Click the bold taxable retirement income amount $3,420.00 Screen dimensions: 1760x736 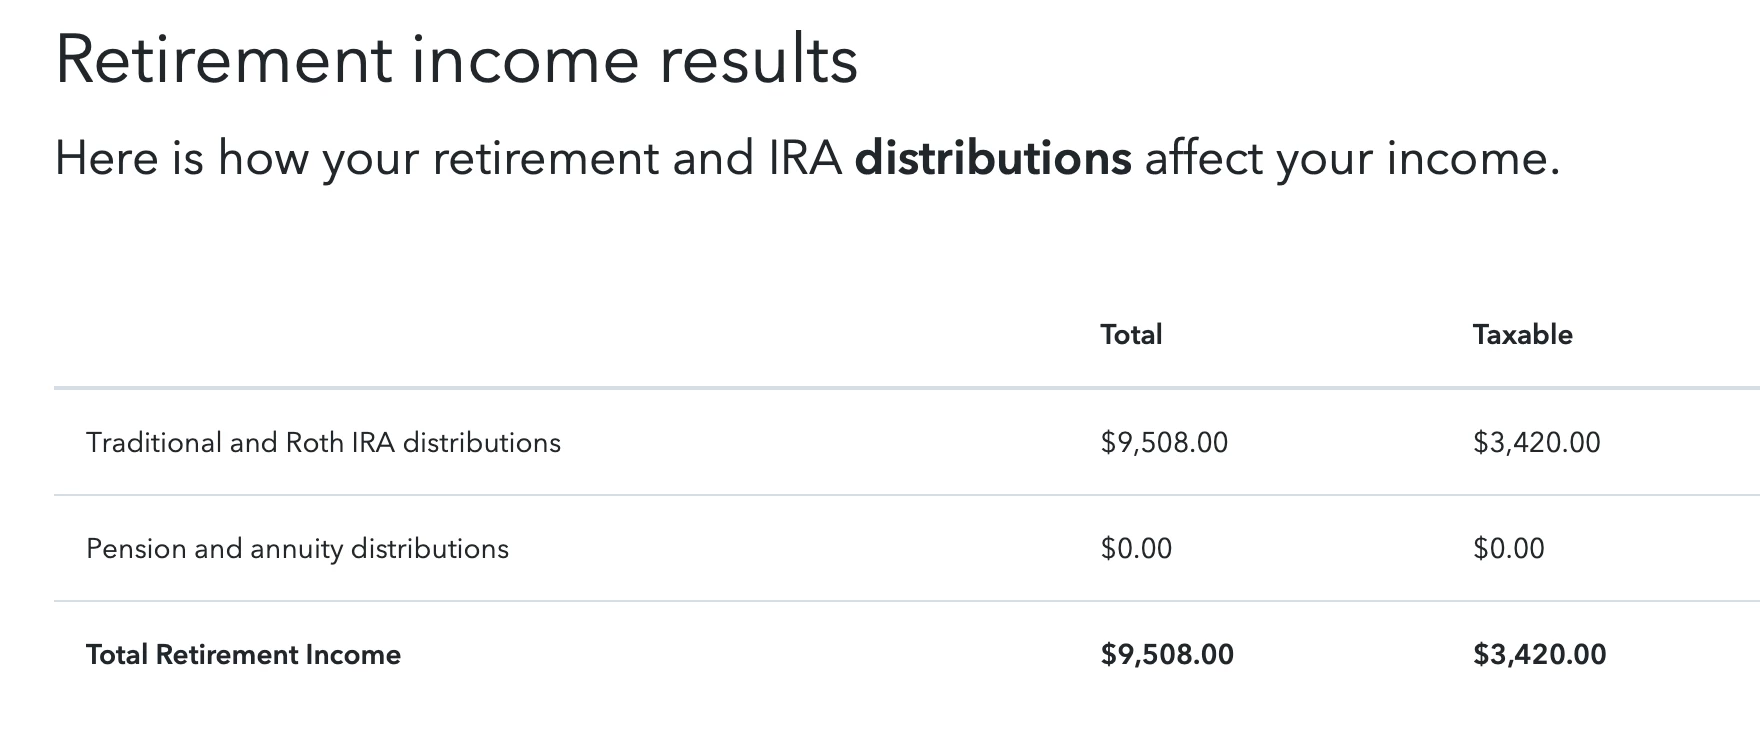tap(1539, 654)
